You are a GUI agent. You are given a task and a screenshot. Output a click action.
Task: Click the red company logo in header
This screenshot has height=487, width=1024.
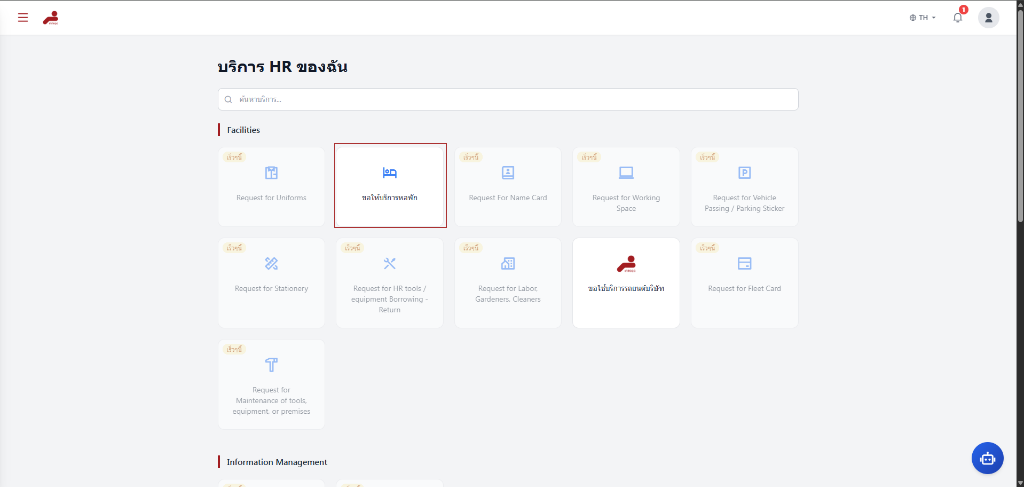(50, 18)
